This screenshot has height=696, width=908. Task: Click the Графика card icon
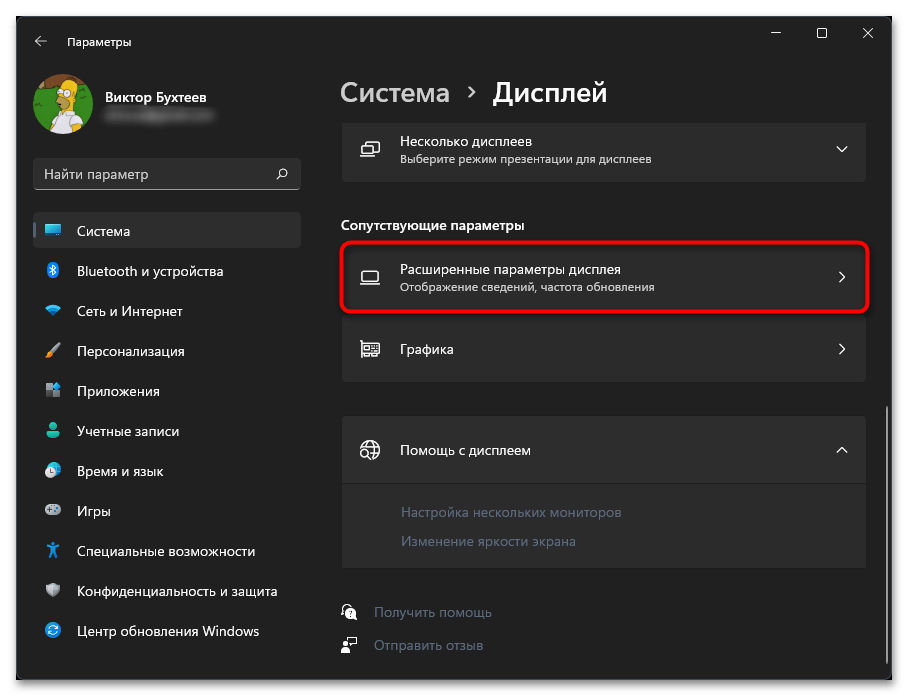tap(370, 349)
